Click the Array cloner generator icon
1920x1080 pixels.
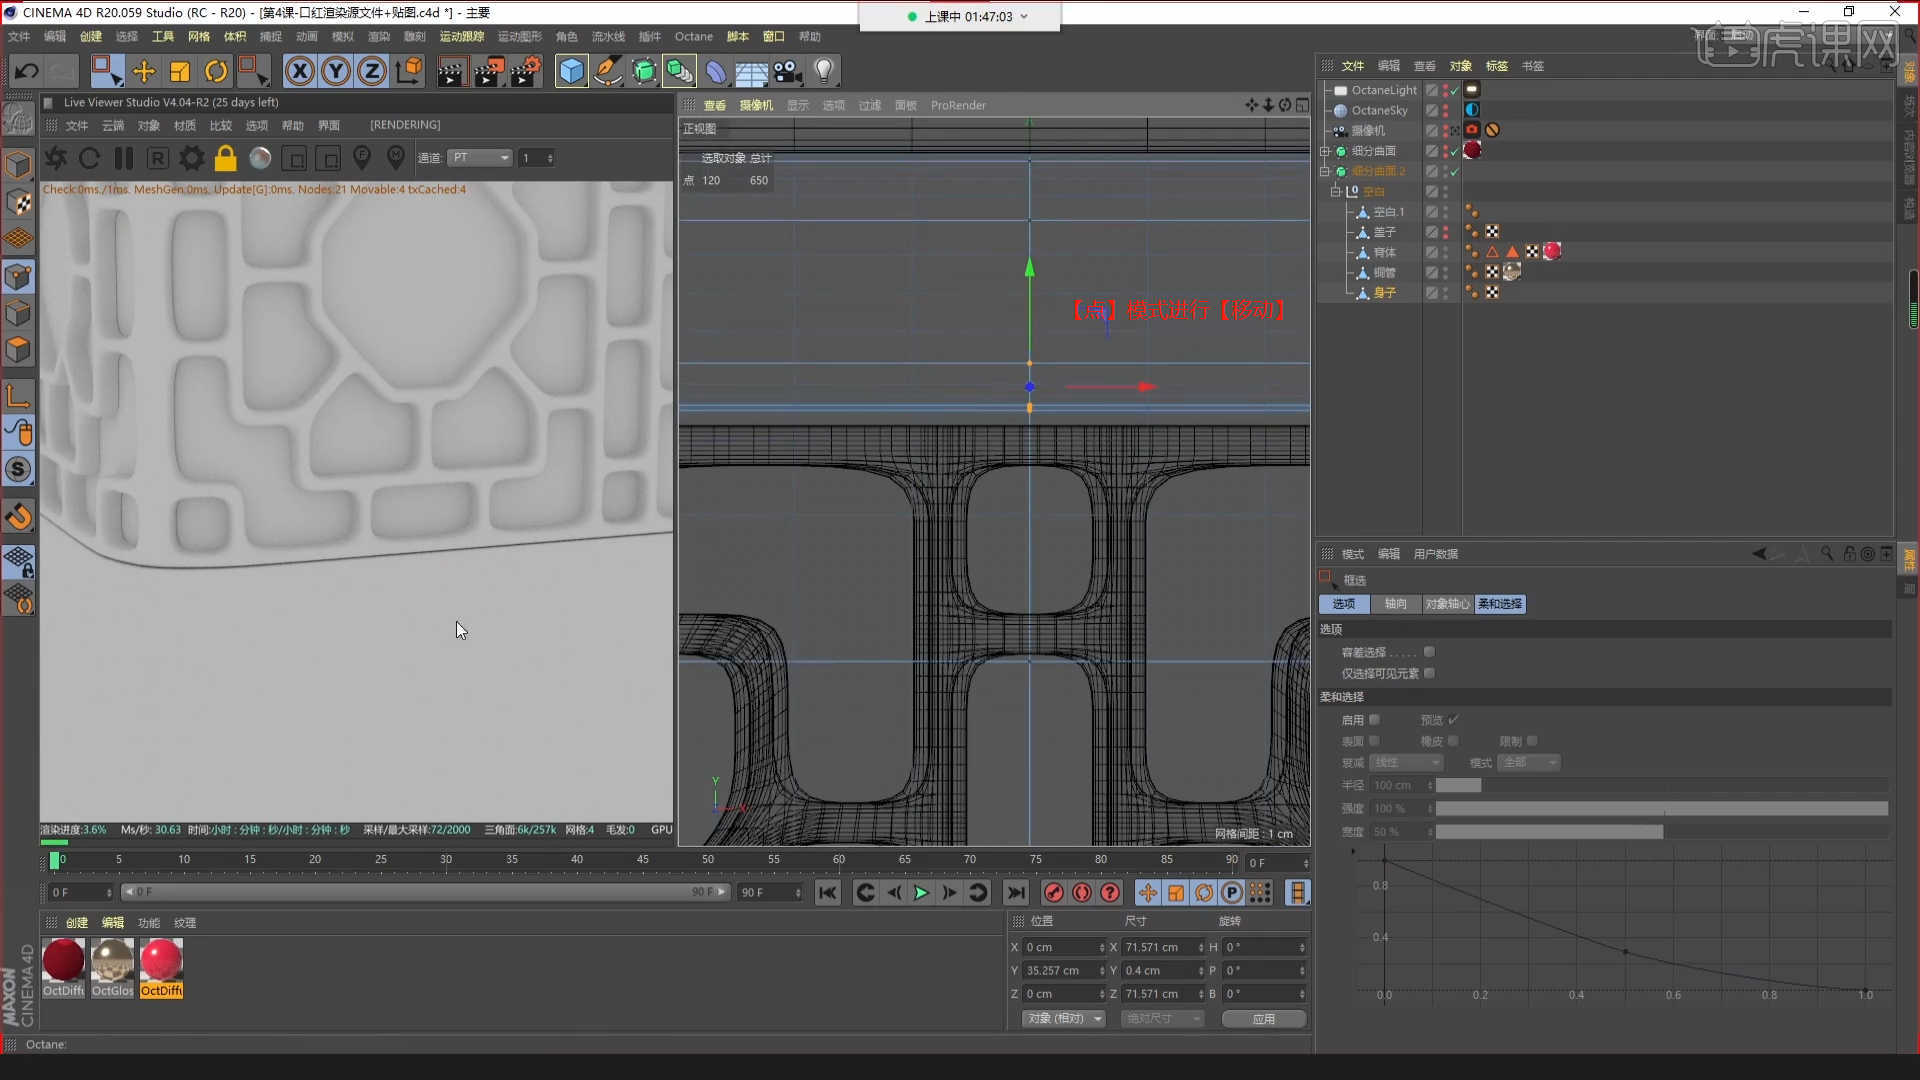point(680,71)
